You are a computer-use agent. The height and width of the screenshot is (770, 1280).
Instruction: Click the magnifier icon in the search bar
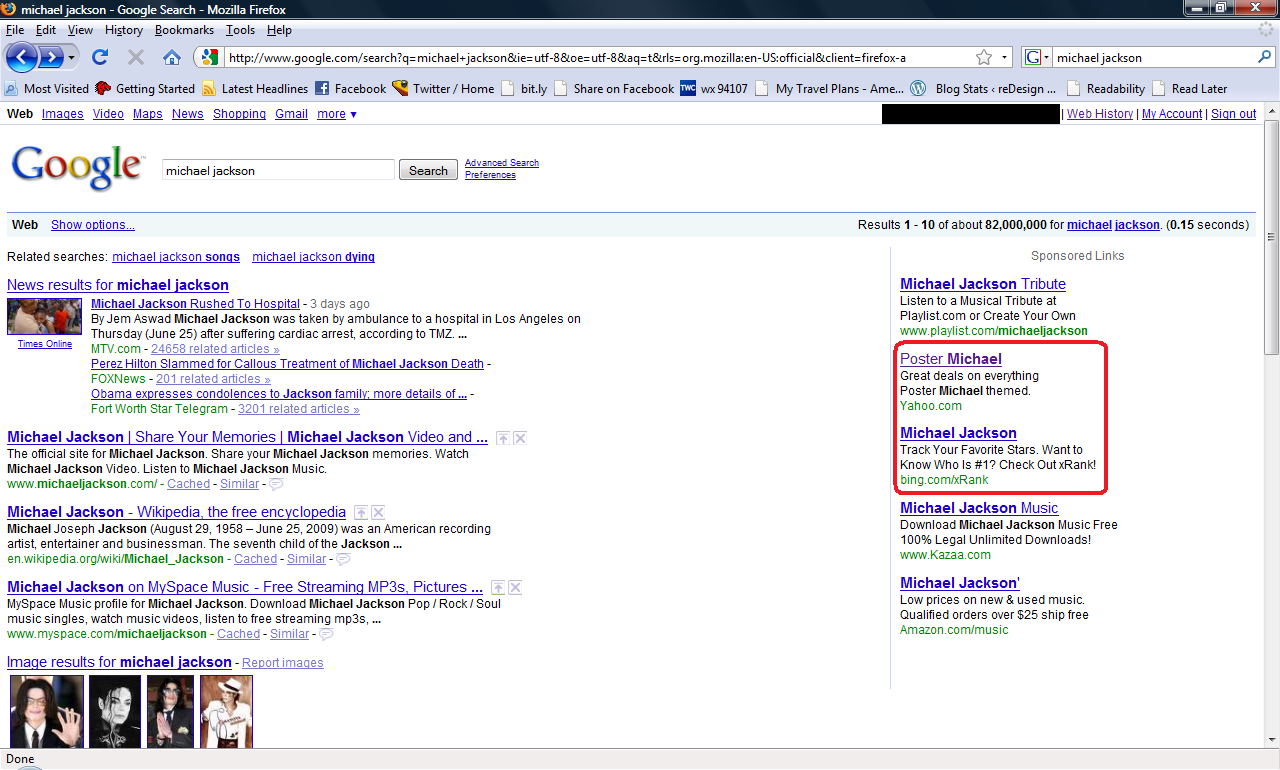click(x=1264, y=58)
